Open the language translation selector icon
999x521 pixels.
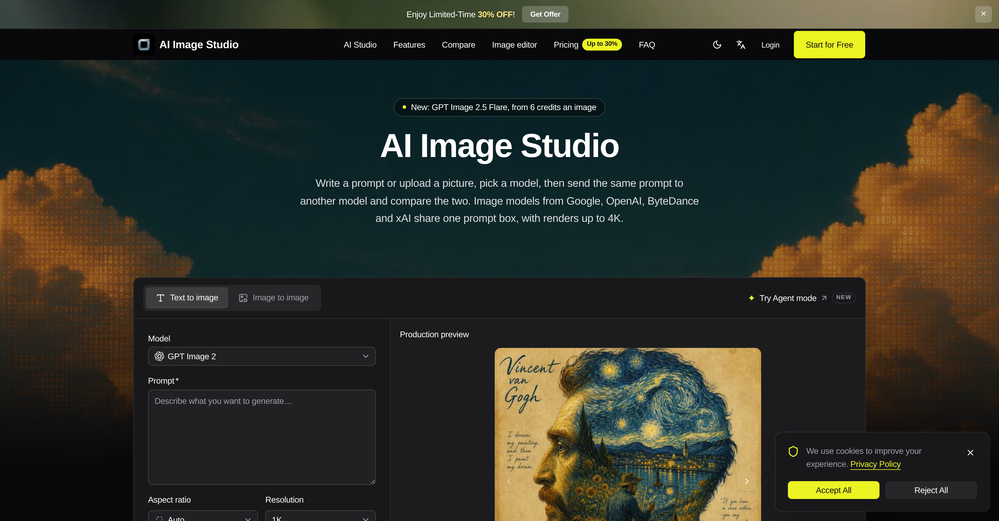pos(740,45)
